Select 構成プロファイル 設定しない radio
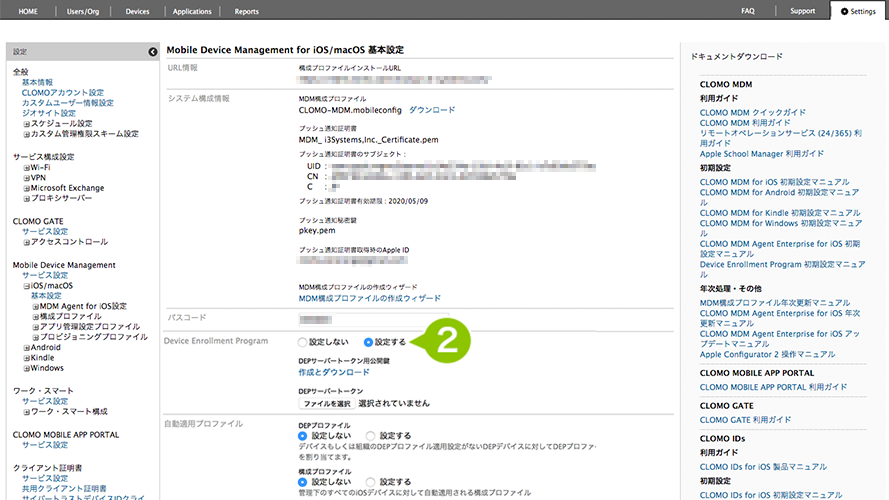This screenshot has height=500, width=889. [302, 482]
